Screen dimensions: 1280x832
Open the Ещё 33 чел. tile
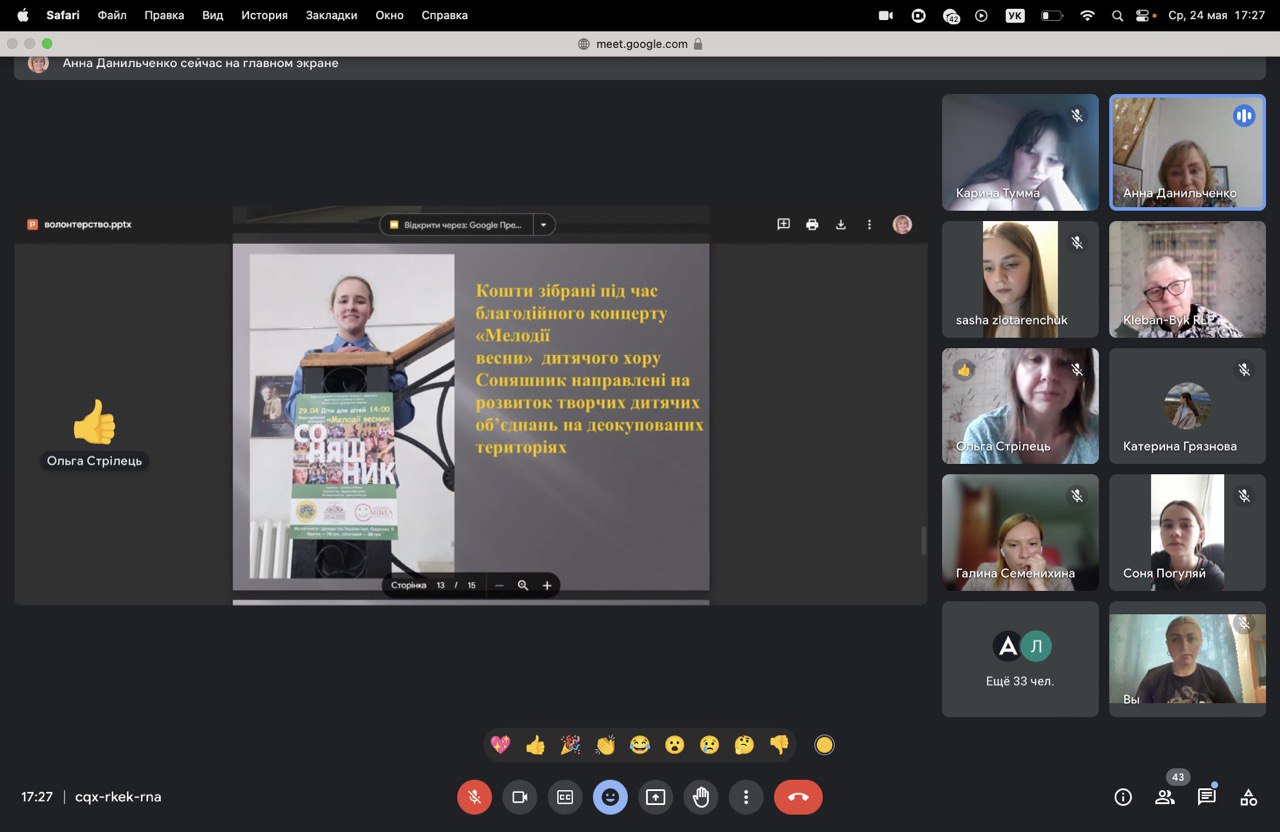click(1020, 659)
